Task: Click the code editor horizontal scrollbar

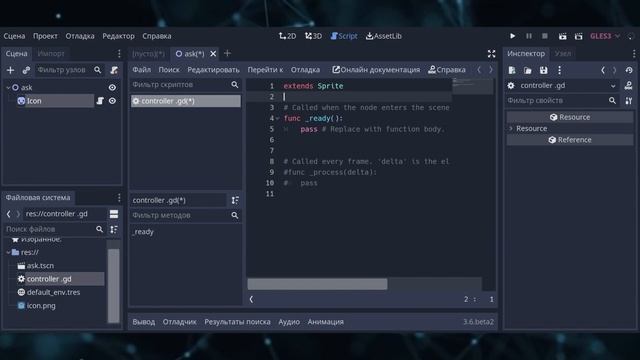Action: (x=318, y=284)
